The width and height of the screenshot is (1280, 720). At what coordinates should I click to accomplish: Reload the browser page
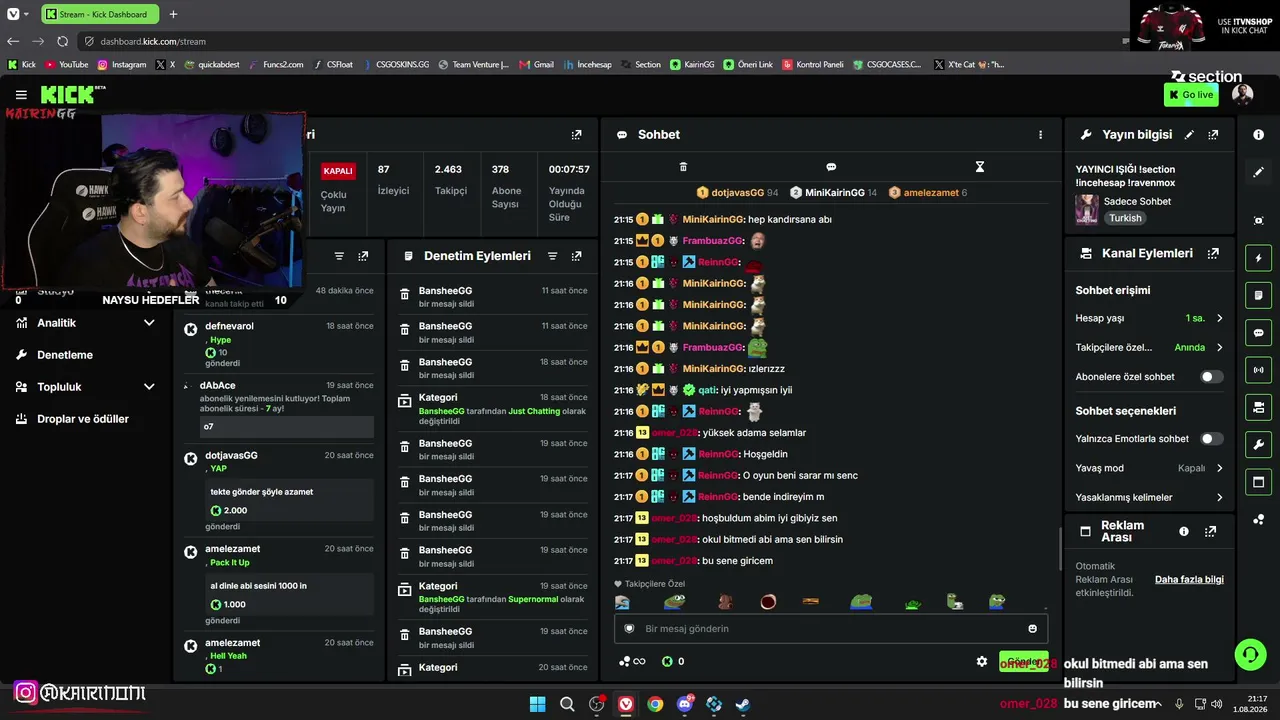coord(62,41)
